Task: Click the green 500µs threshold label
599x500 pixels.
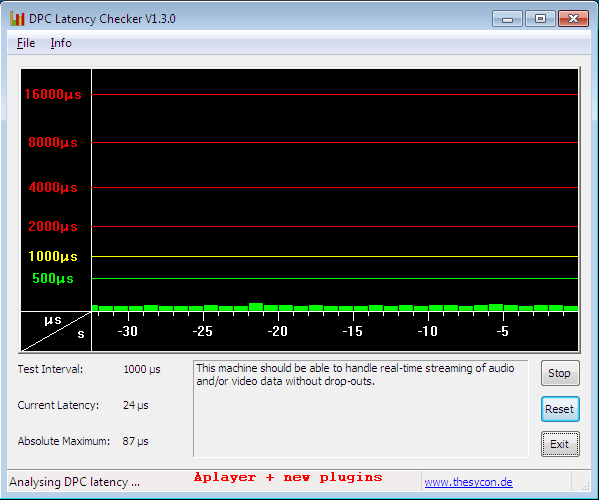Action: coord(53,278)
